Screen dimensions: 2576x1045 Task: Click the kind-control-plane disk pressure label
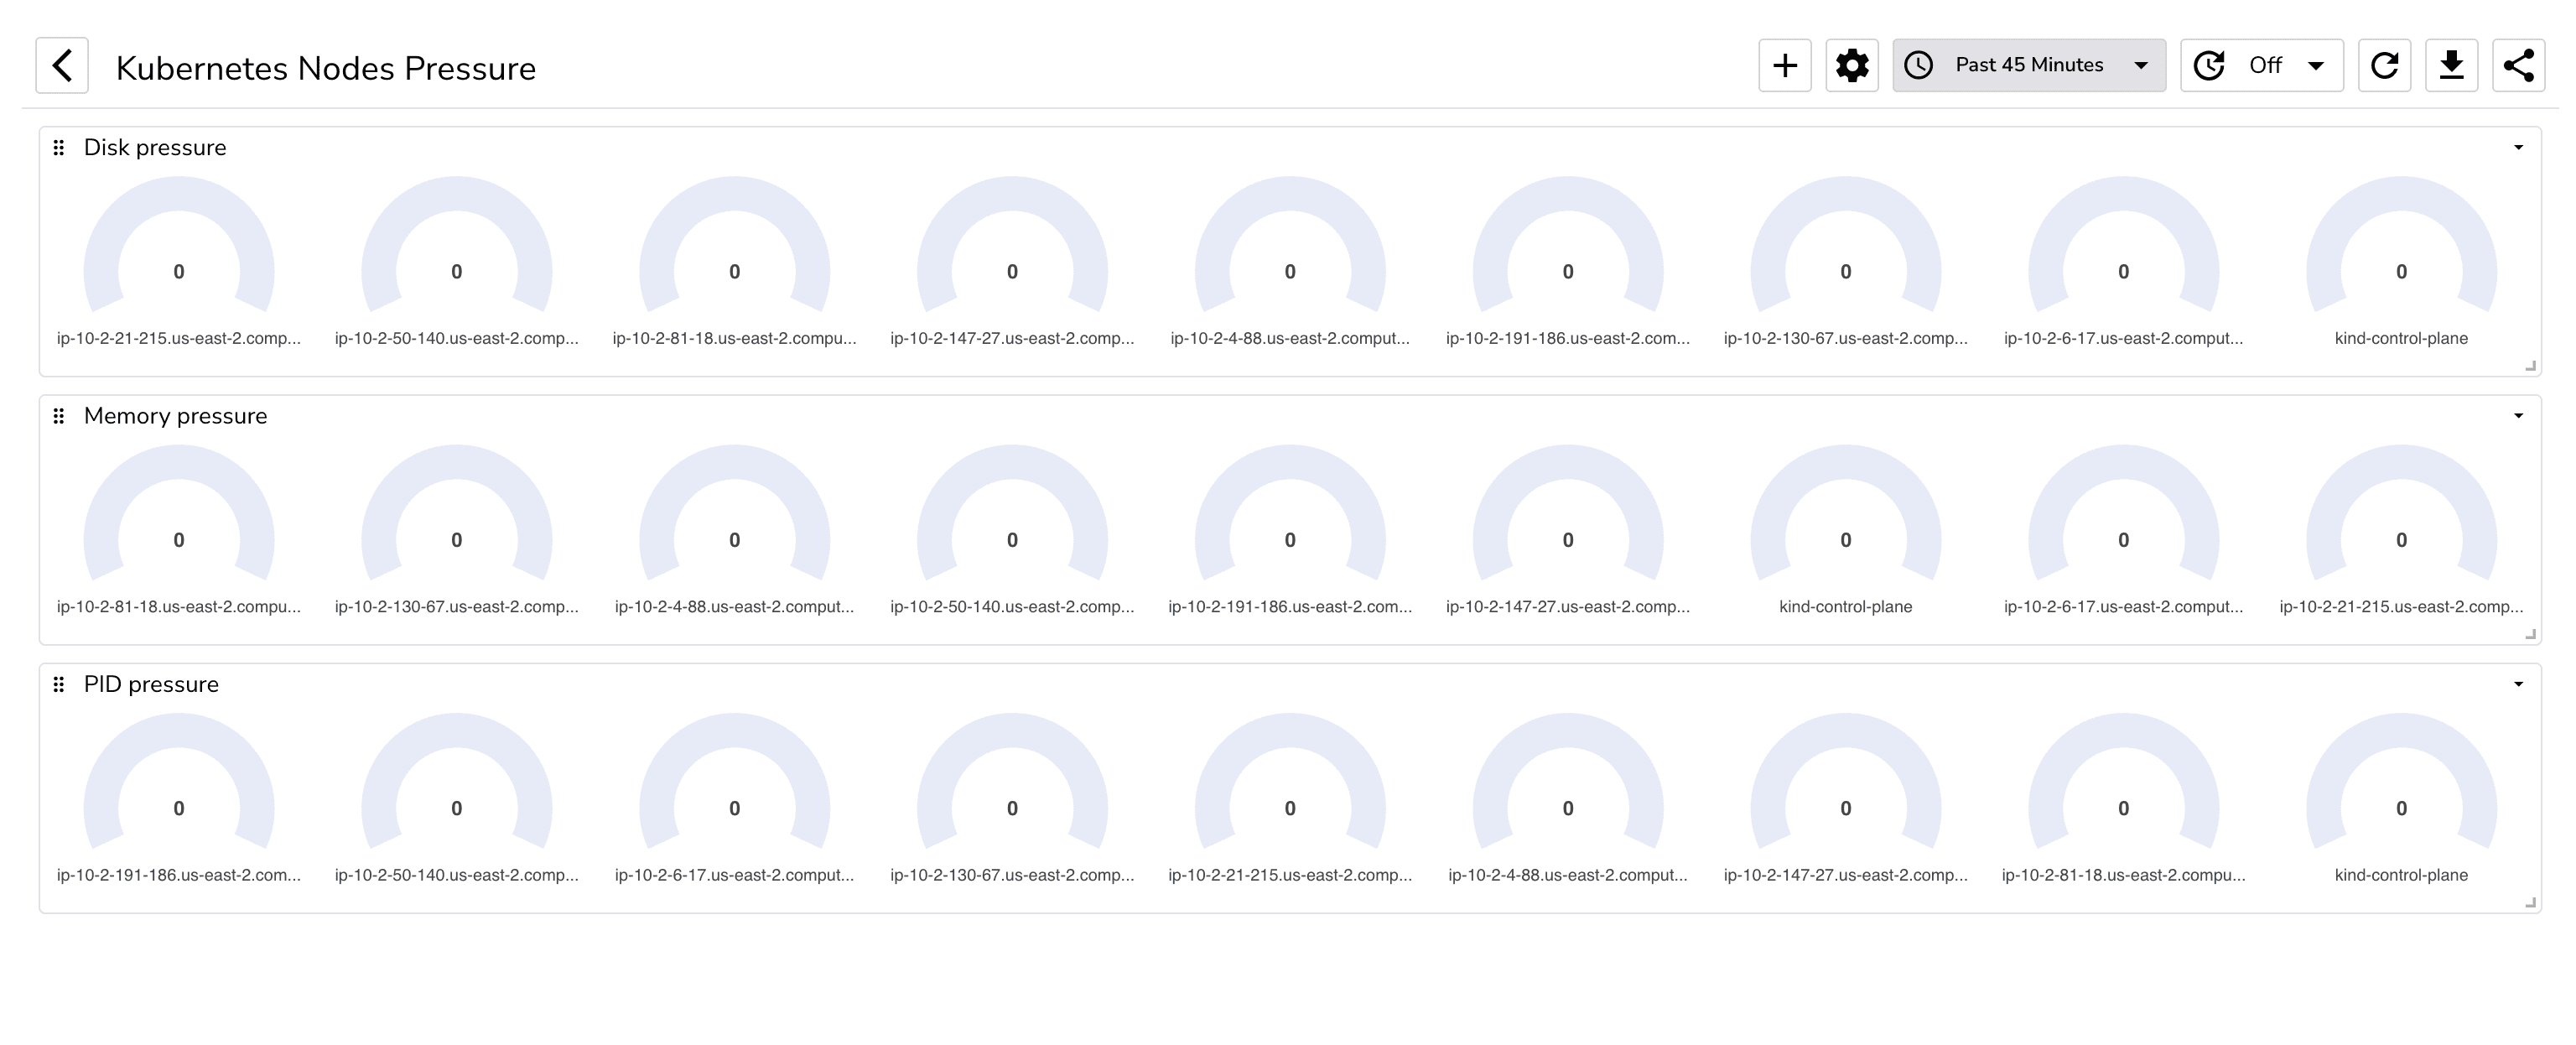pyautogui.click(x=2400, y=338)
